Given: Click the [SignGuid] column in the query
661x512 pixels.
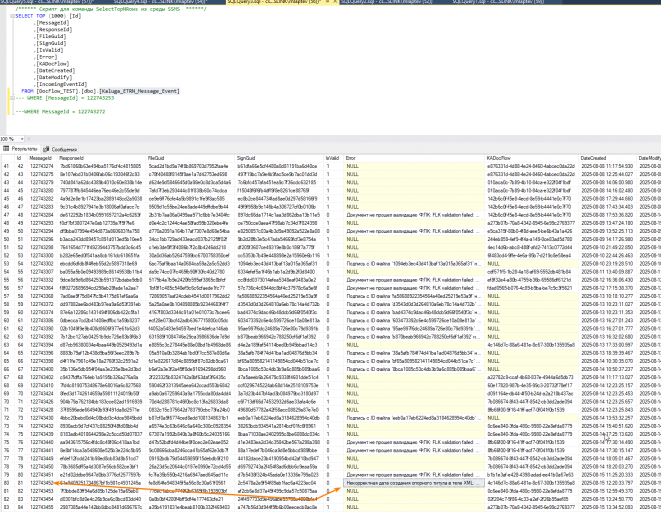Looking at the screenshot, I should [51, 43].
